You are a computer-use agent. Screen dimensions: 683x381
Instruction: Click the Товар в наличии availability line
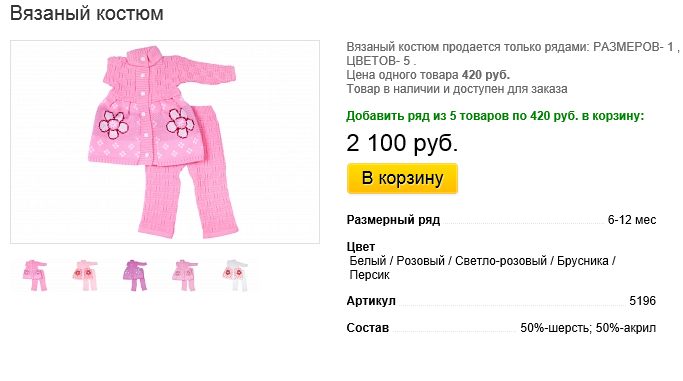click(457, 89)
